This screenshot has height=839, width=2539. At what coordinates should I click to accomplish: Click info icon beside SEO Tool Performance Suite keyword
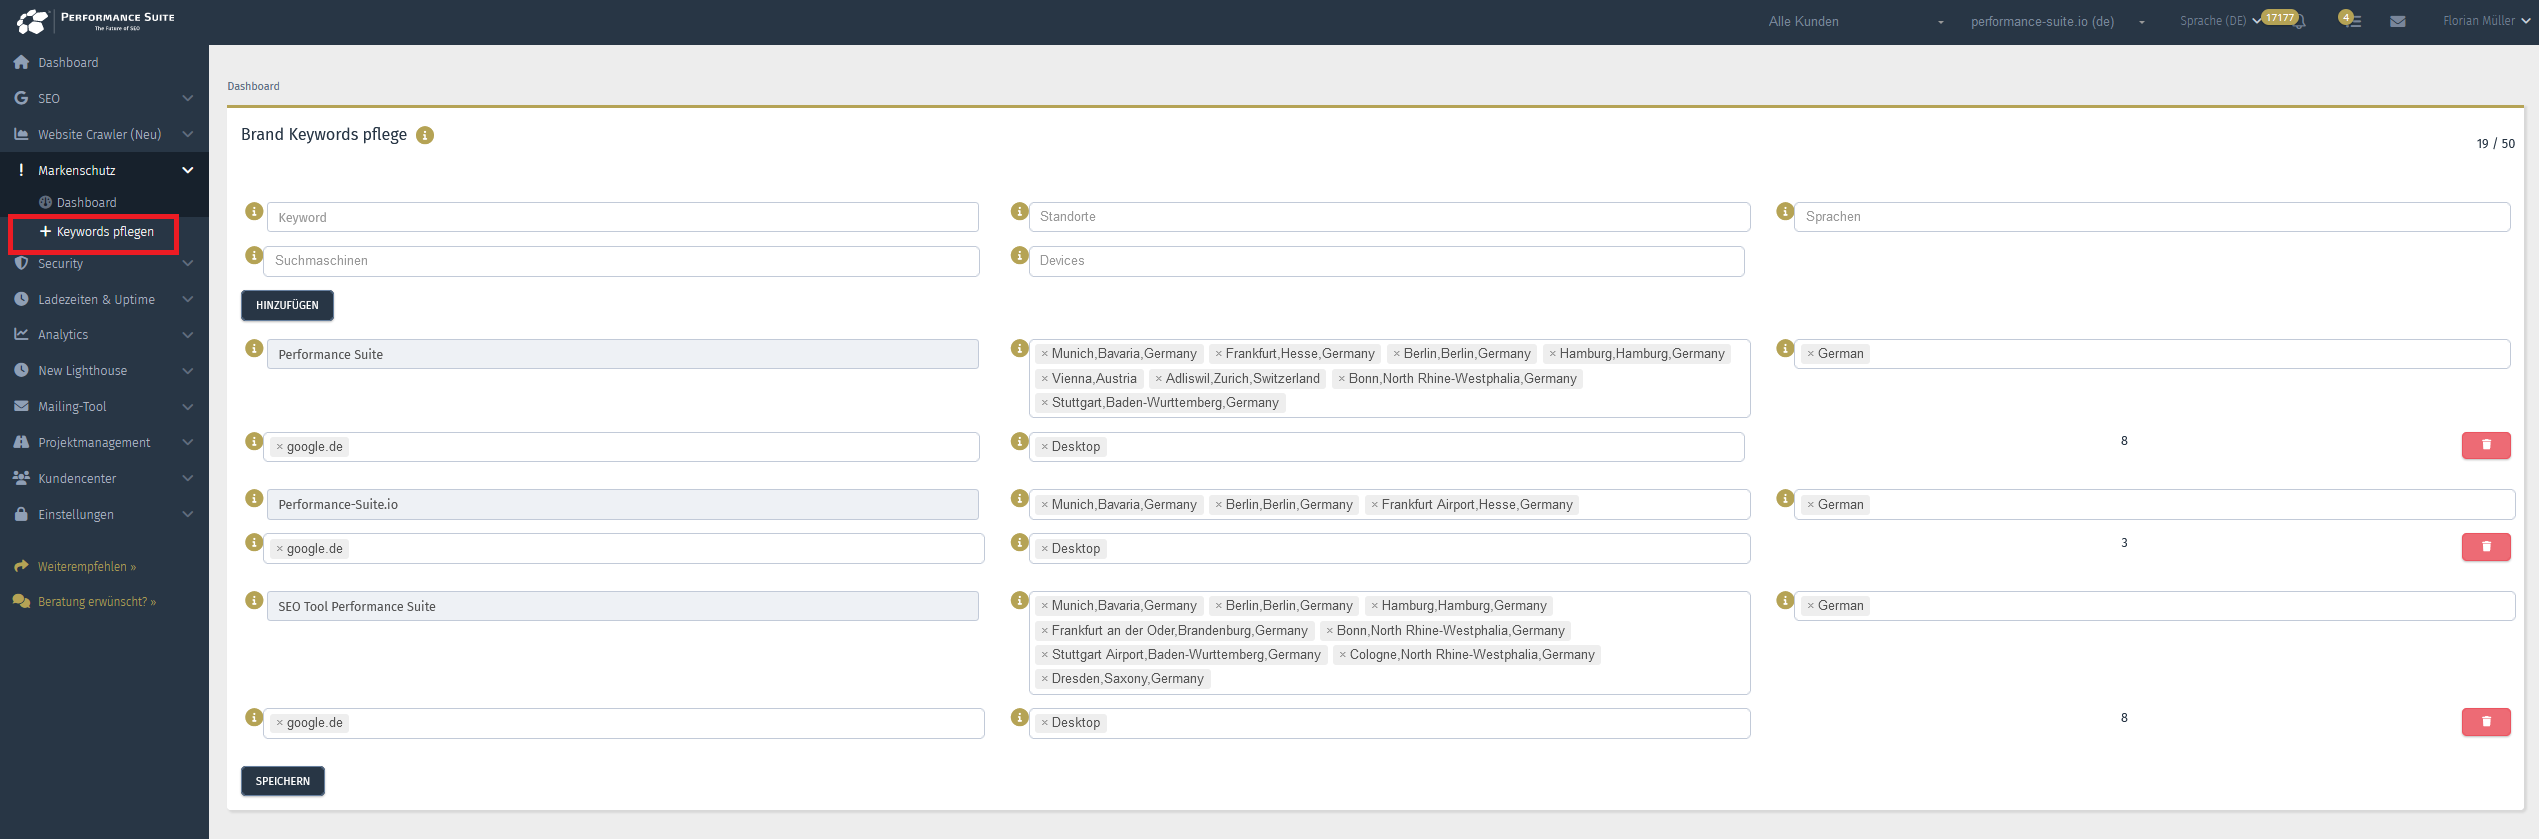pyautogui.click(x=254, y=601)
